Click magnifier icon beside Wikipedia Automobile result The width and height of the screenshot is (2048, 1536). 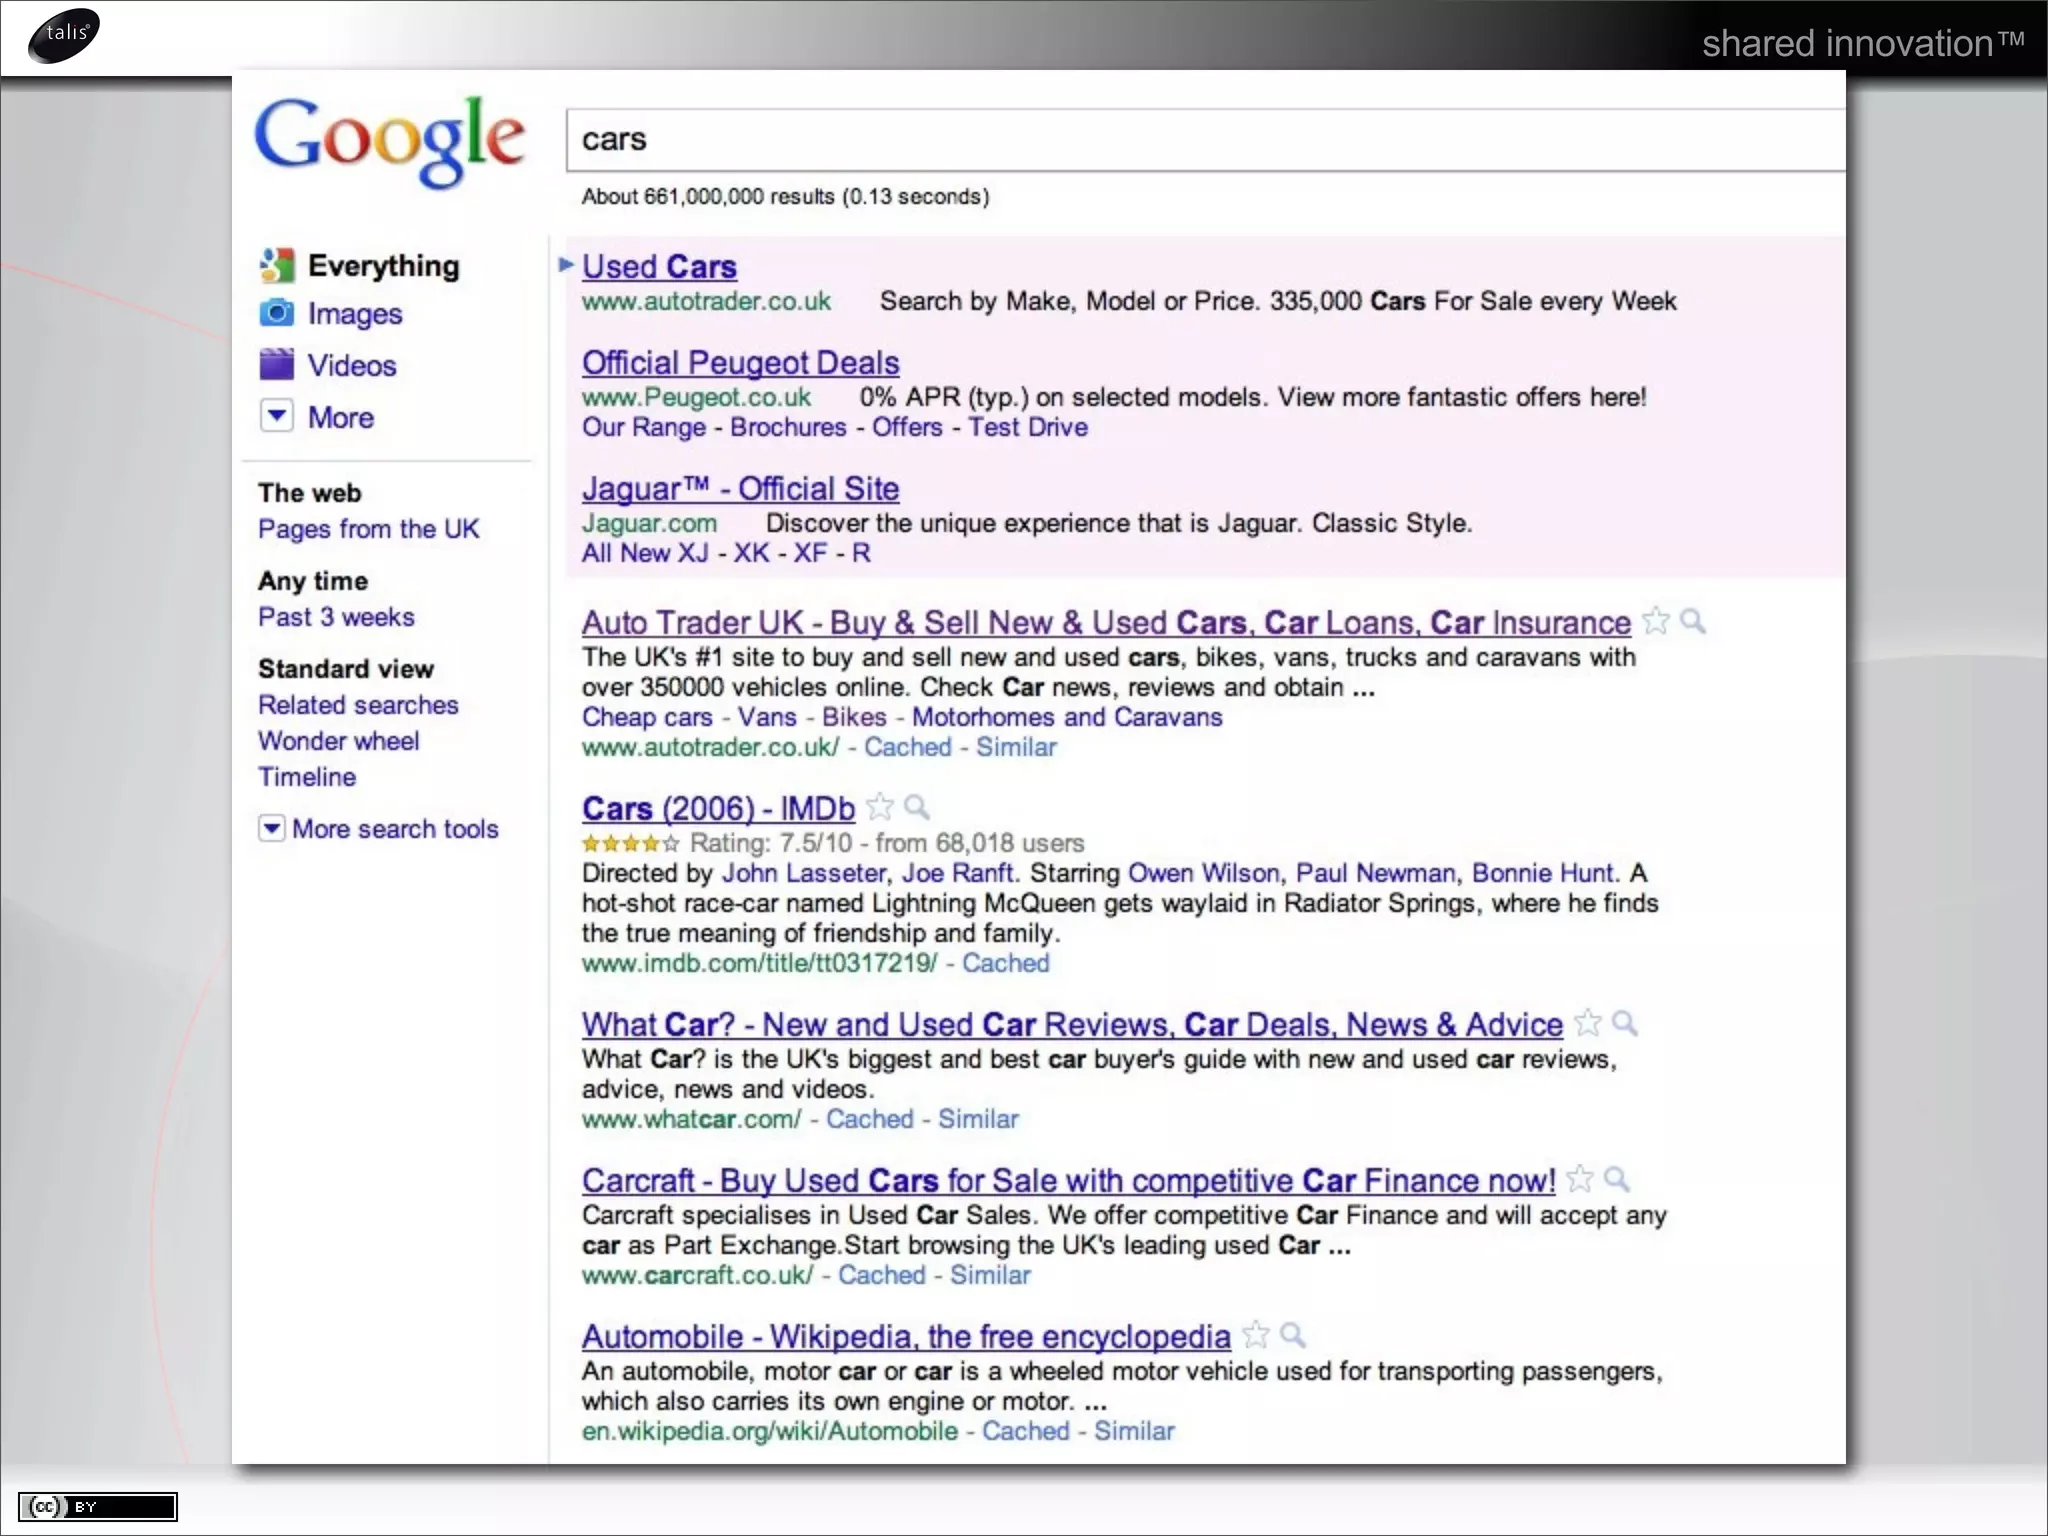coord(1293,1335)
